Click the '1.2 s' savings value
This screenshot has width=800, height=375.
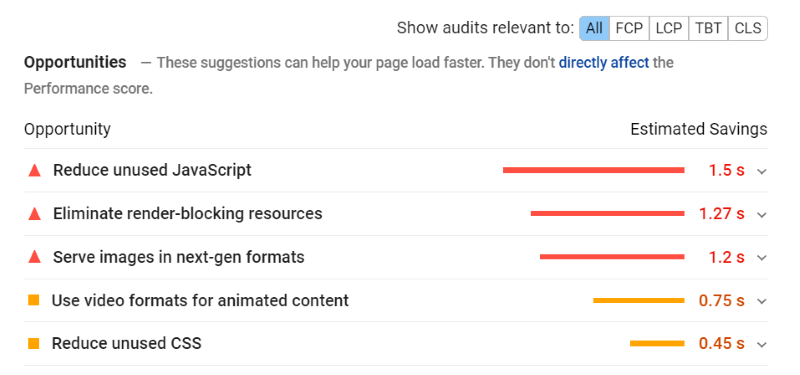click(x=727, y=257)
